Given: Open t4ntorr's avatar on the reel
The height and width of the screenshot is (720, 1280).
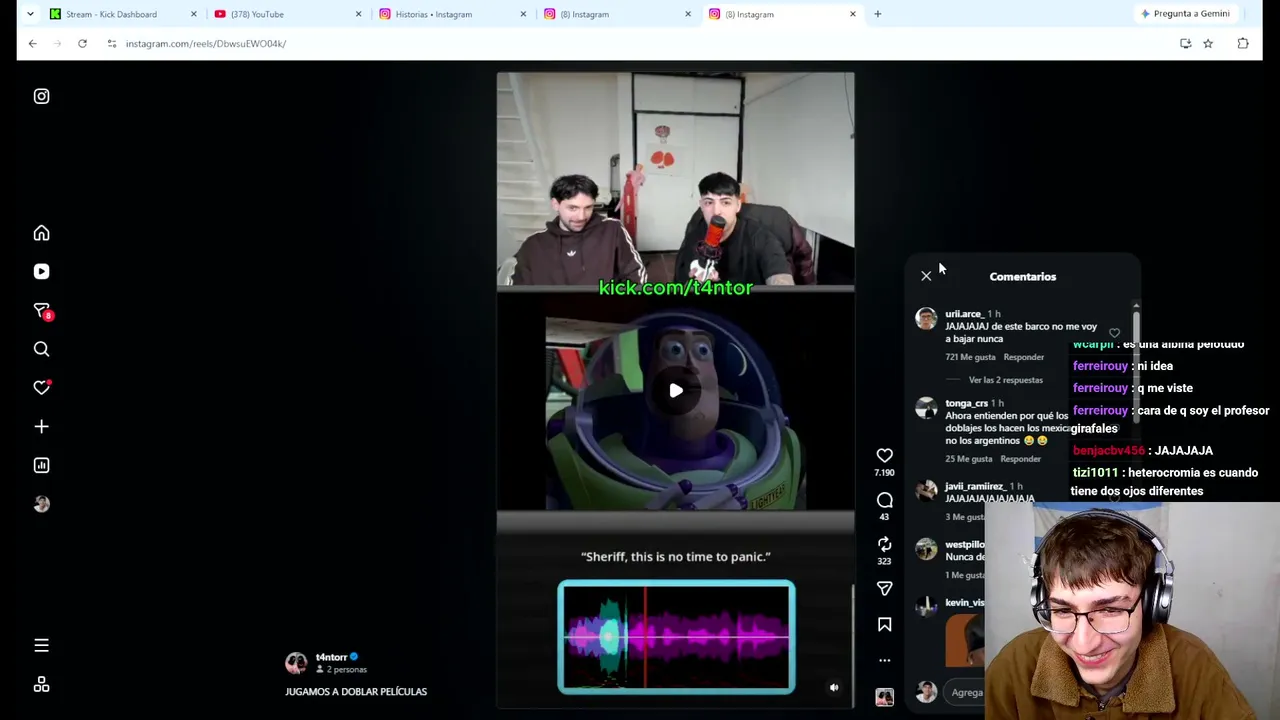Looking at the screenshot, I should click(x=297, y=663).
